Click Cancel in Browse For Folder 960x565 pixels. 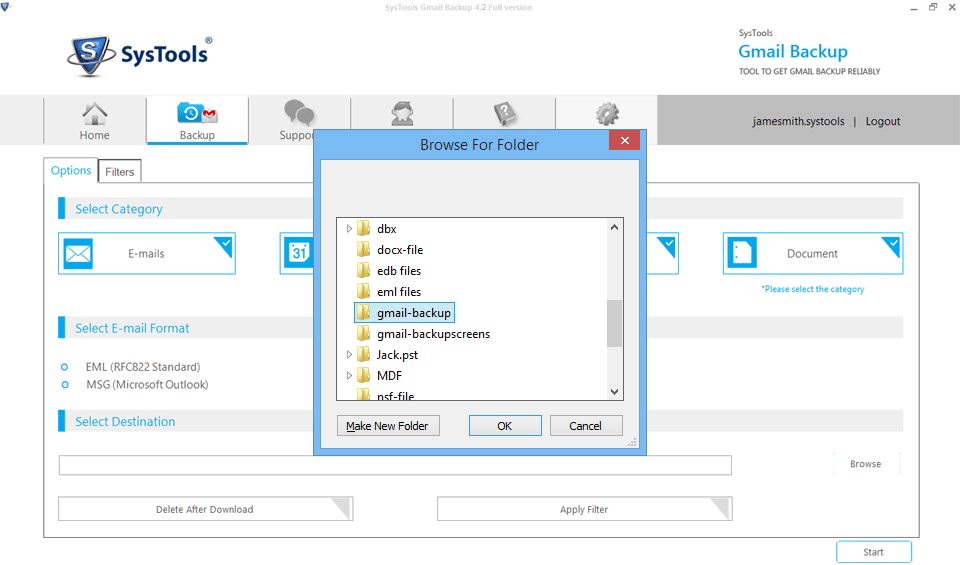tap(585, 426)
